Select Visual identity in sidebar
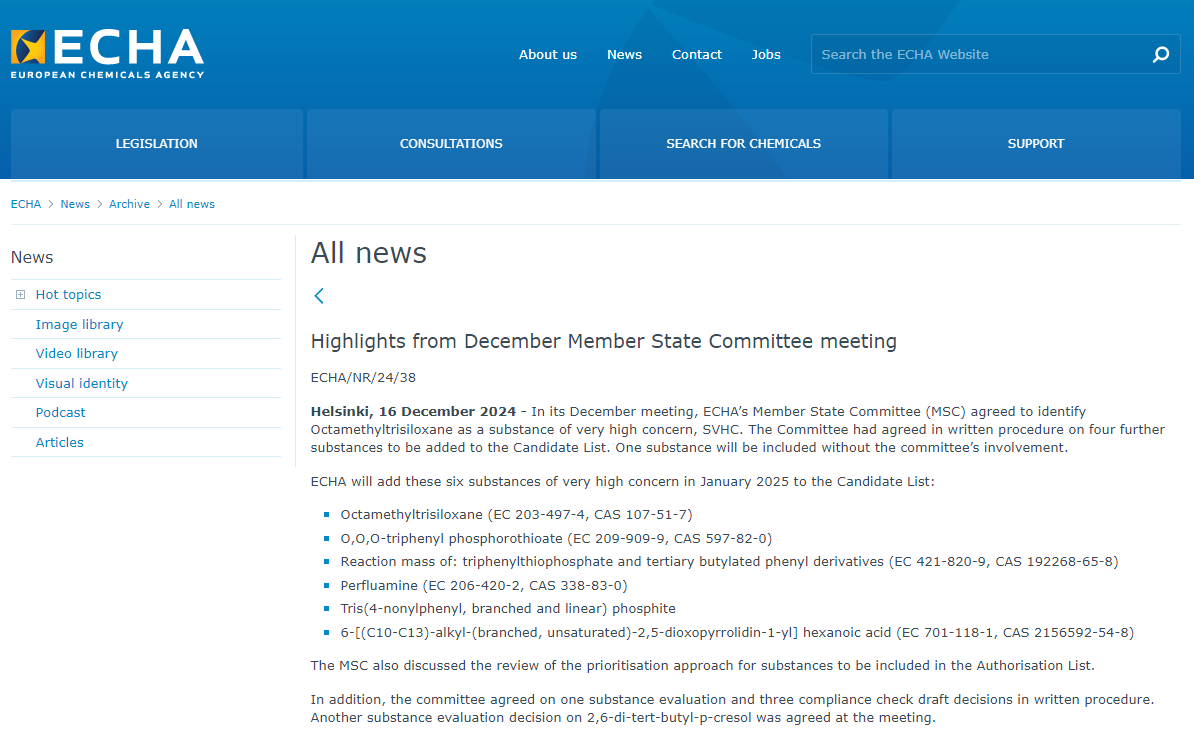Viewport: 1194px width, 743px height. pyautogui.click(x=81, y=383)
